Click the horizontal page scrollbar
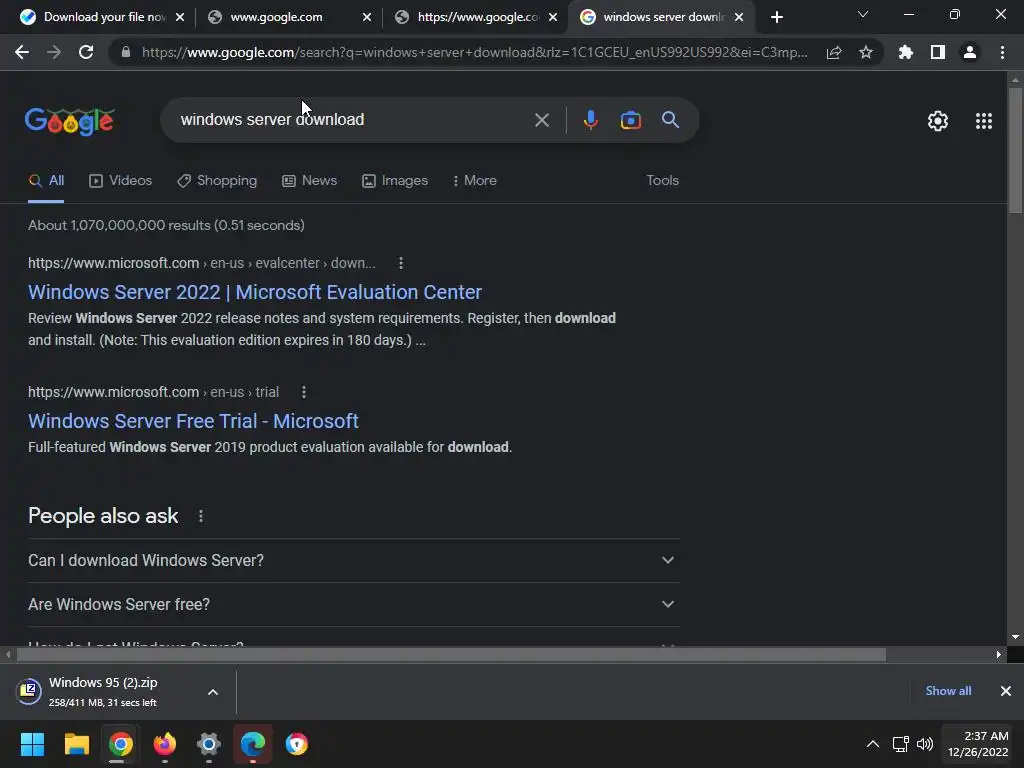Viewport: 1024px width, 768px height. click(x=451, y=654)
